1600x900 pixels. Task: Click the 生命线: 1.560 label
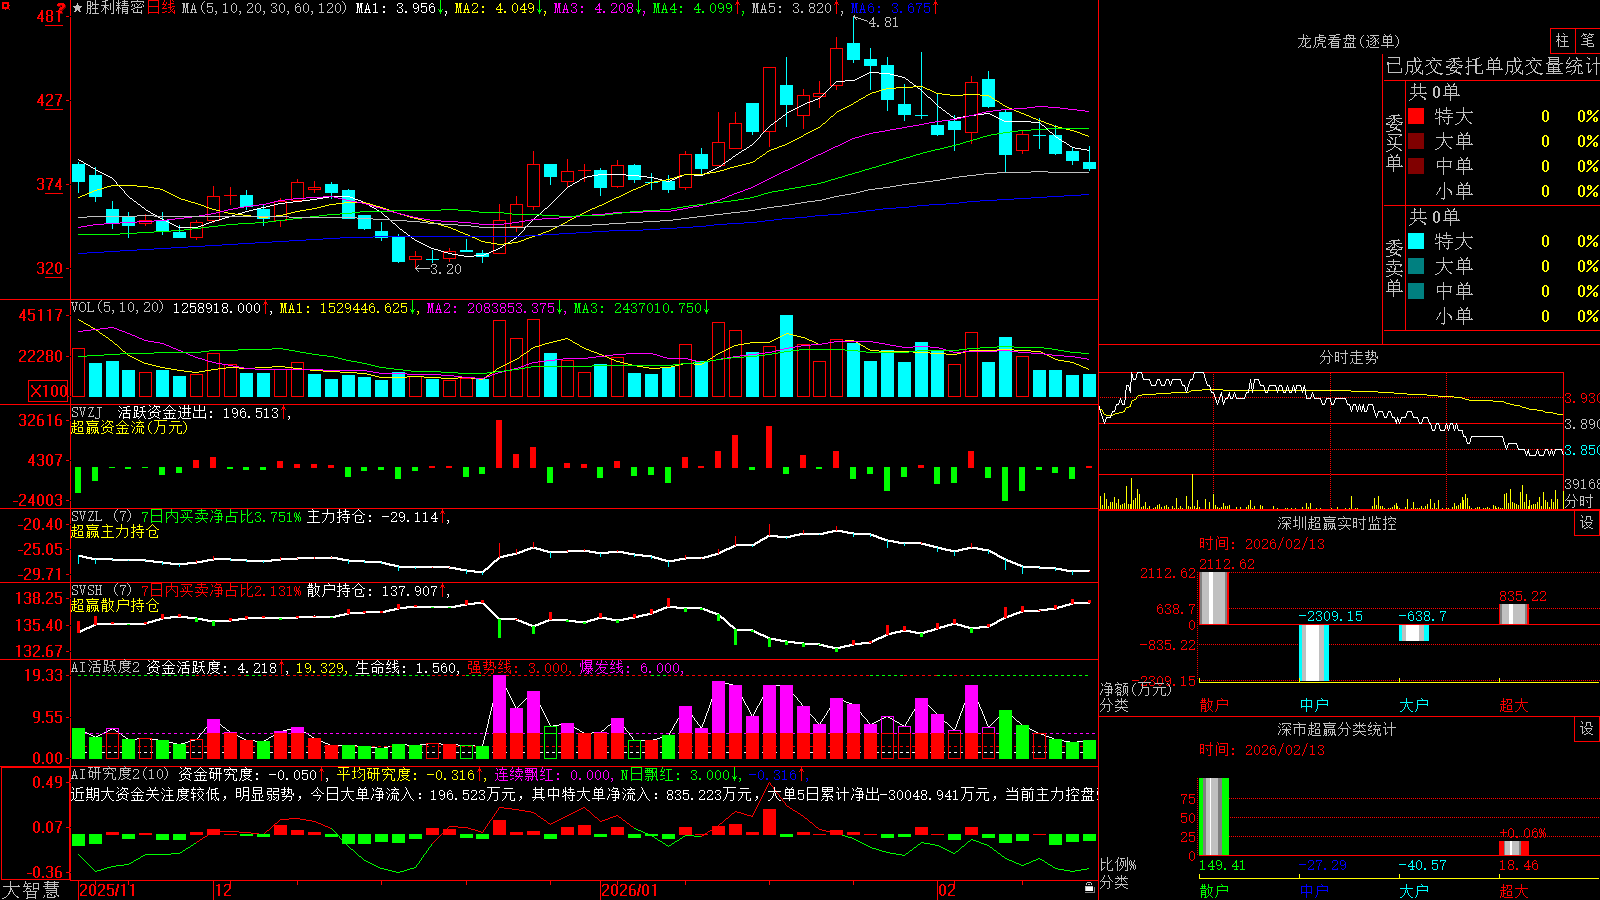407,668
